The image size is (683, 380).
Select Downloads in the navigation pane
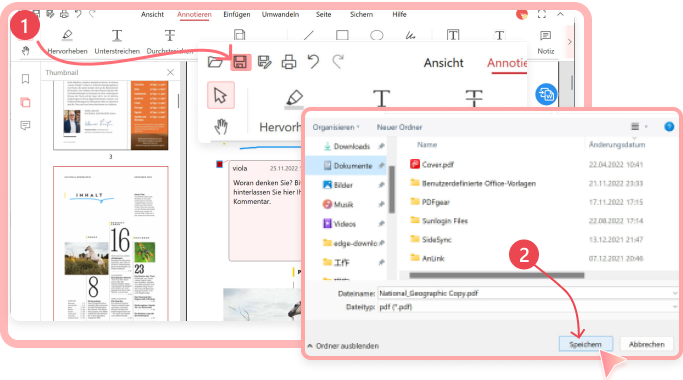tap(352, 146)
